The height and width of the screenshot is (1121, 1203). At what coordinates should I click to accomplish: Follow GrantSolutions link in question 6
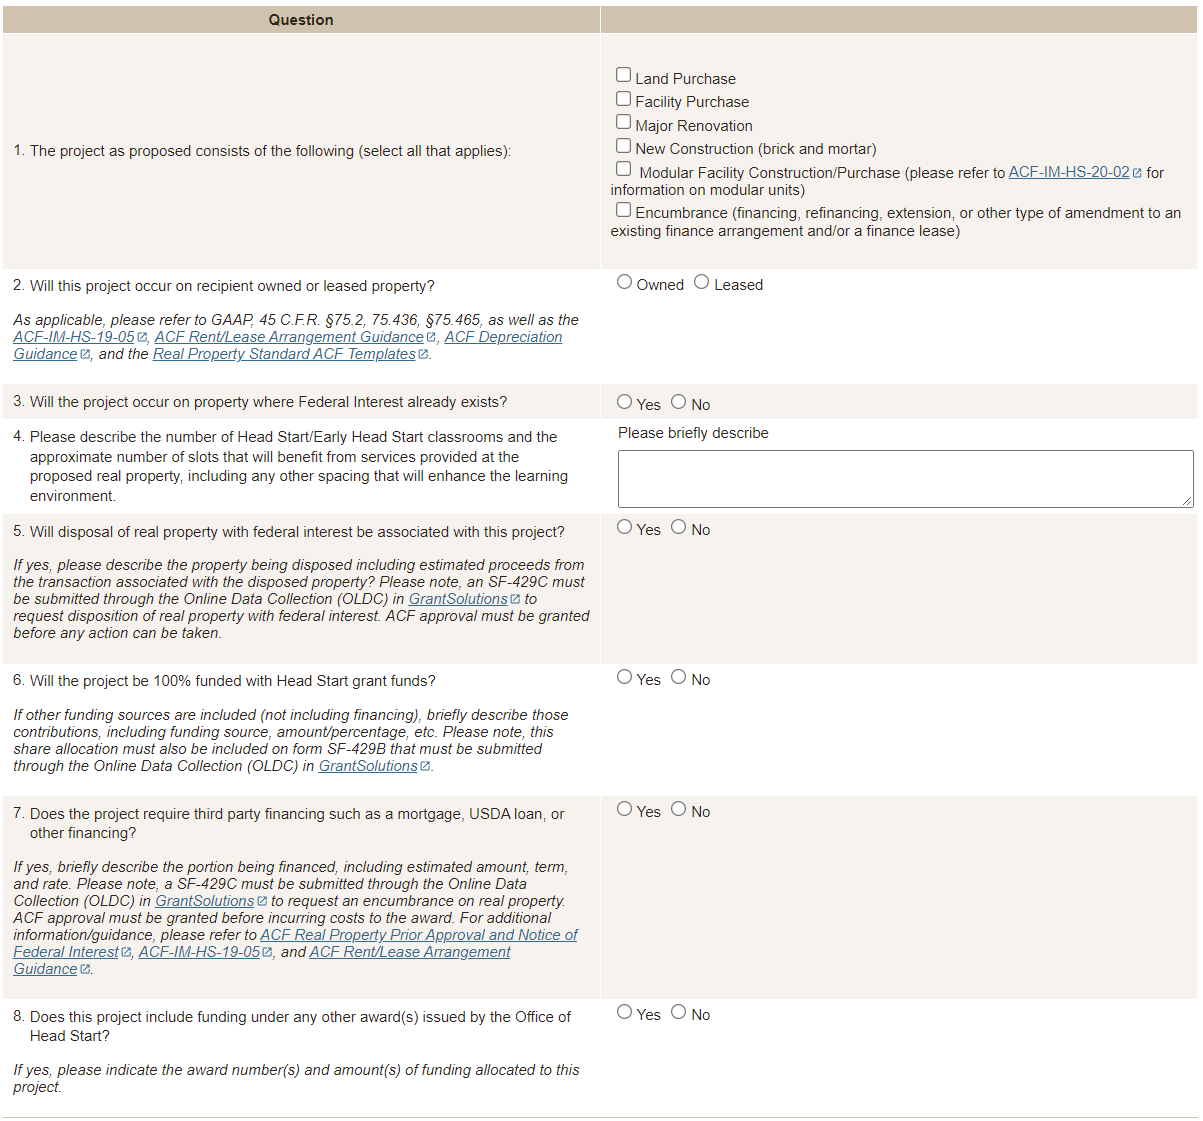367,766
